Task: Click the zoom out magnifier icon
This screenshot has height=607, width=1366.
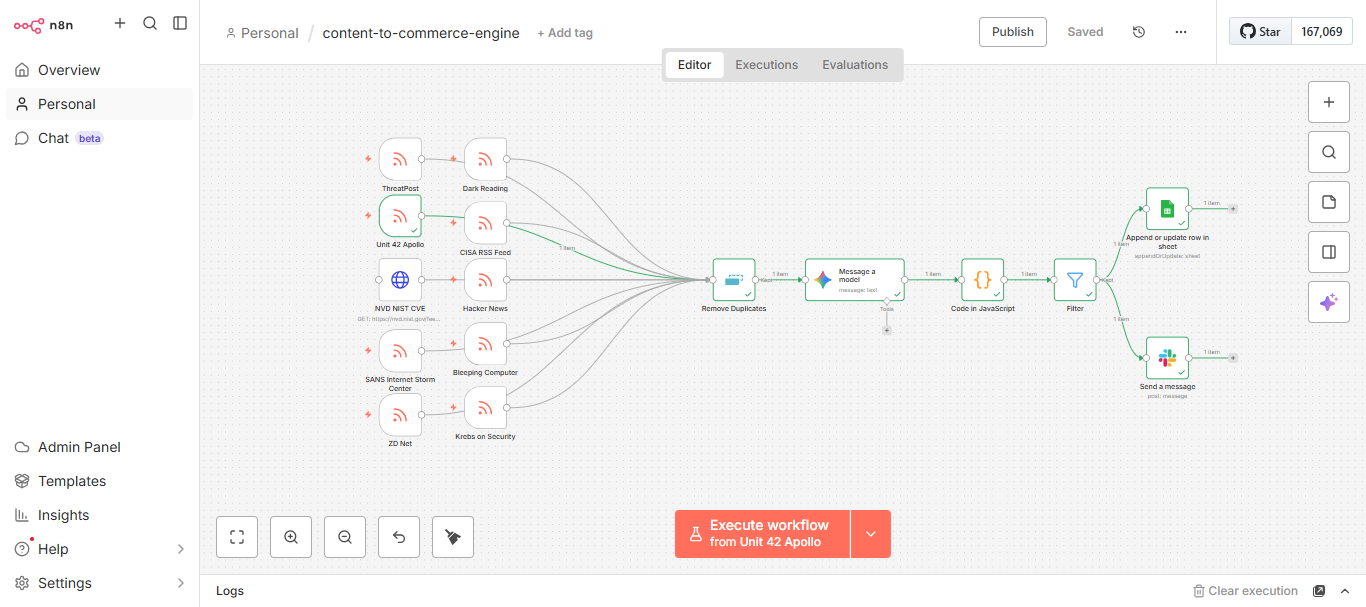Action: pos(345,537)
